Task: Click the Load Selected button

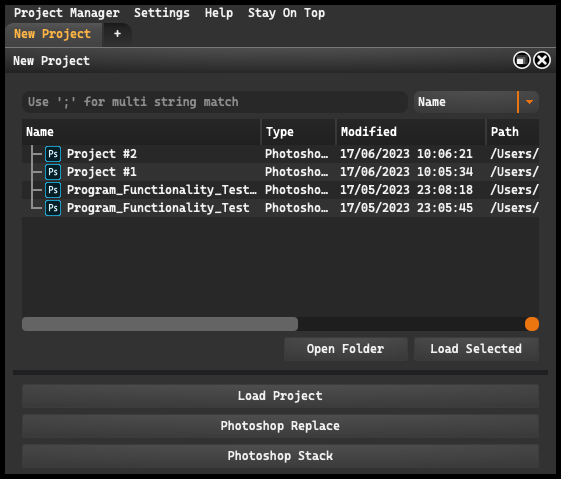Action: [x=476, y=349]
